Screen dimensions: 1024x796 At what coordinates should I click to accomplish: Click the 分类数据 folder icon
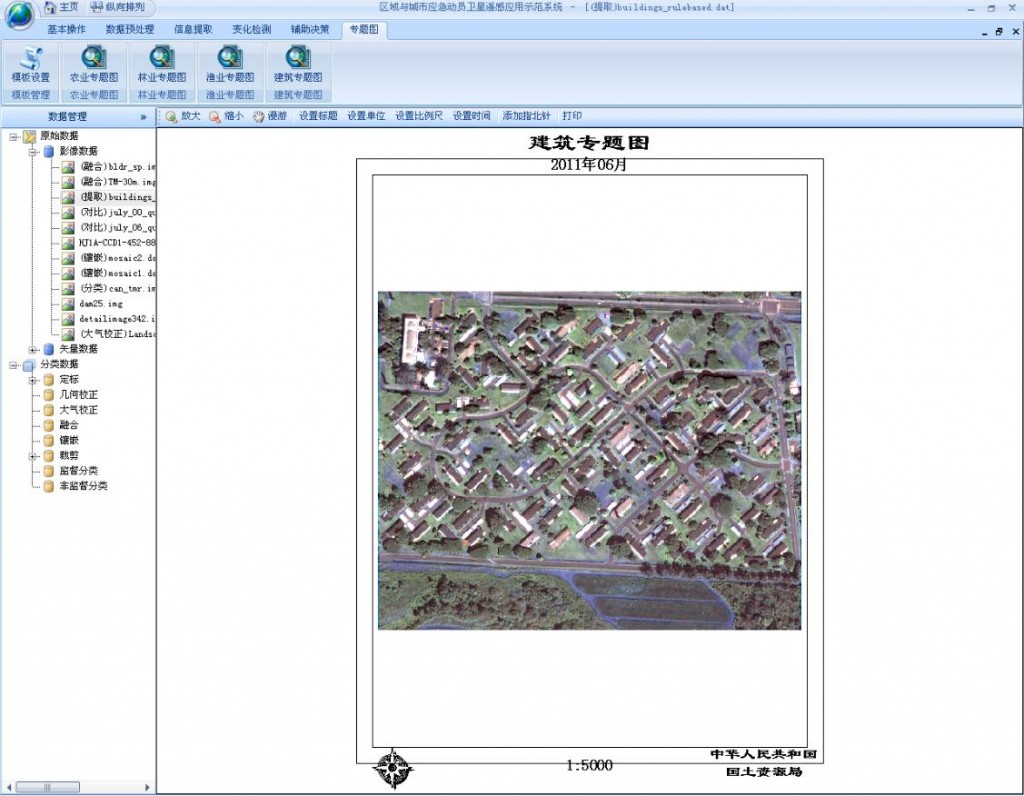(x=29, y=364)
